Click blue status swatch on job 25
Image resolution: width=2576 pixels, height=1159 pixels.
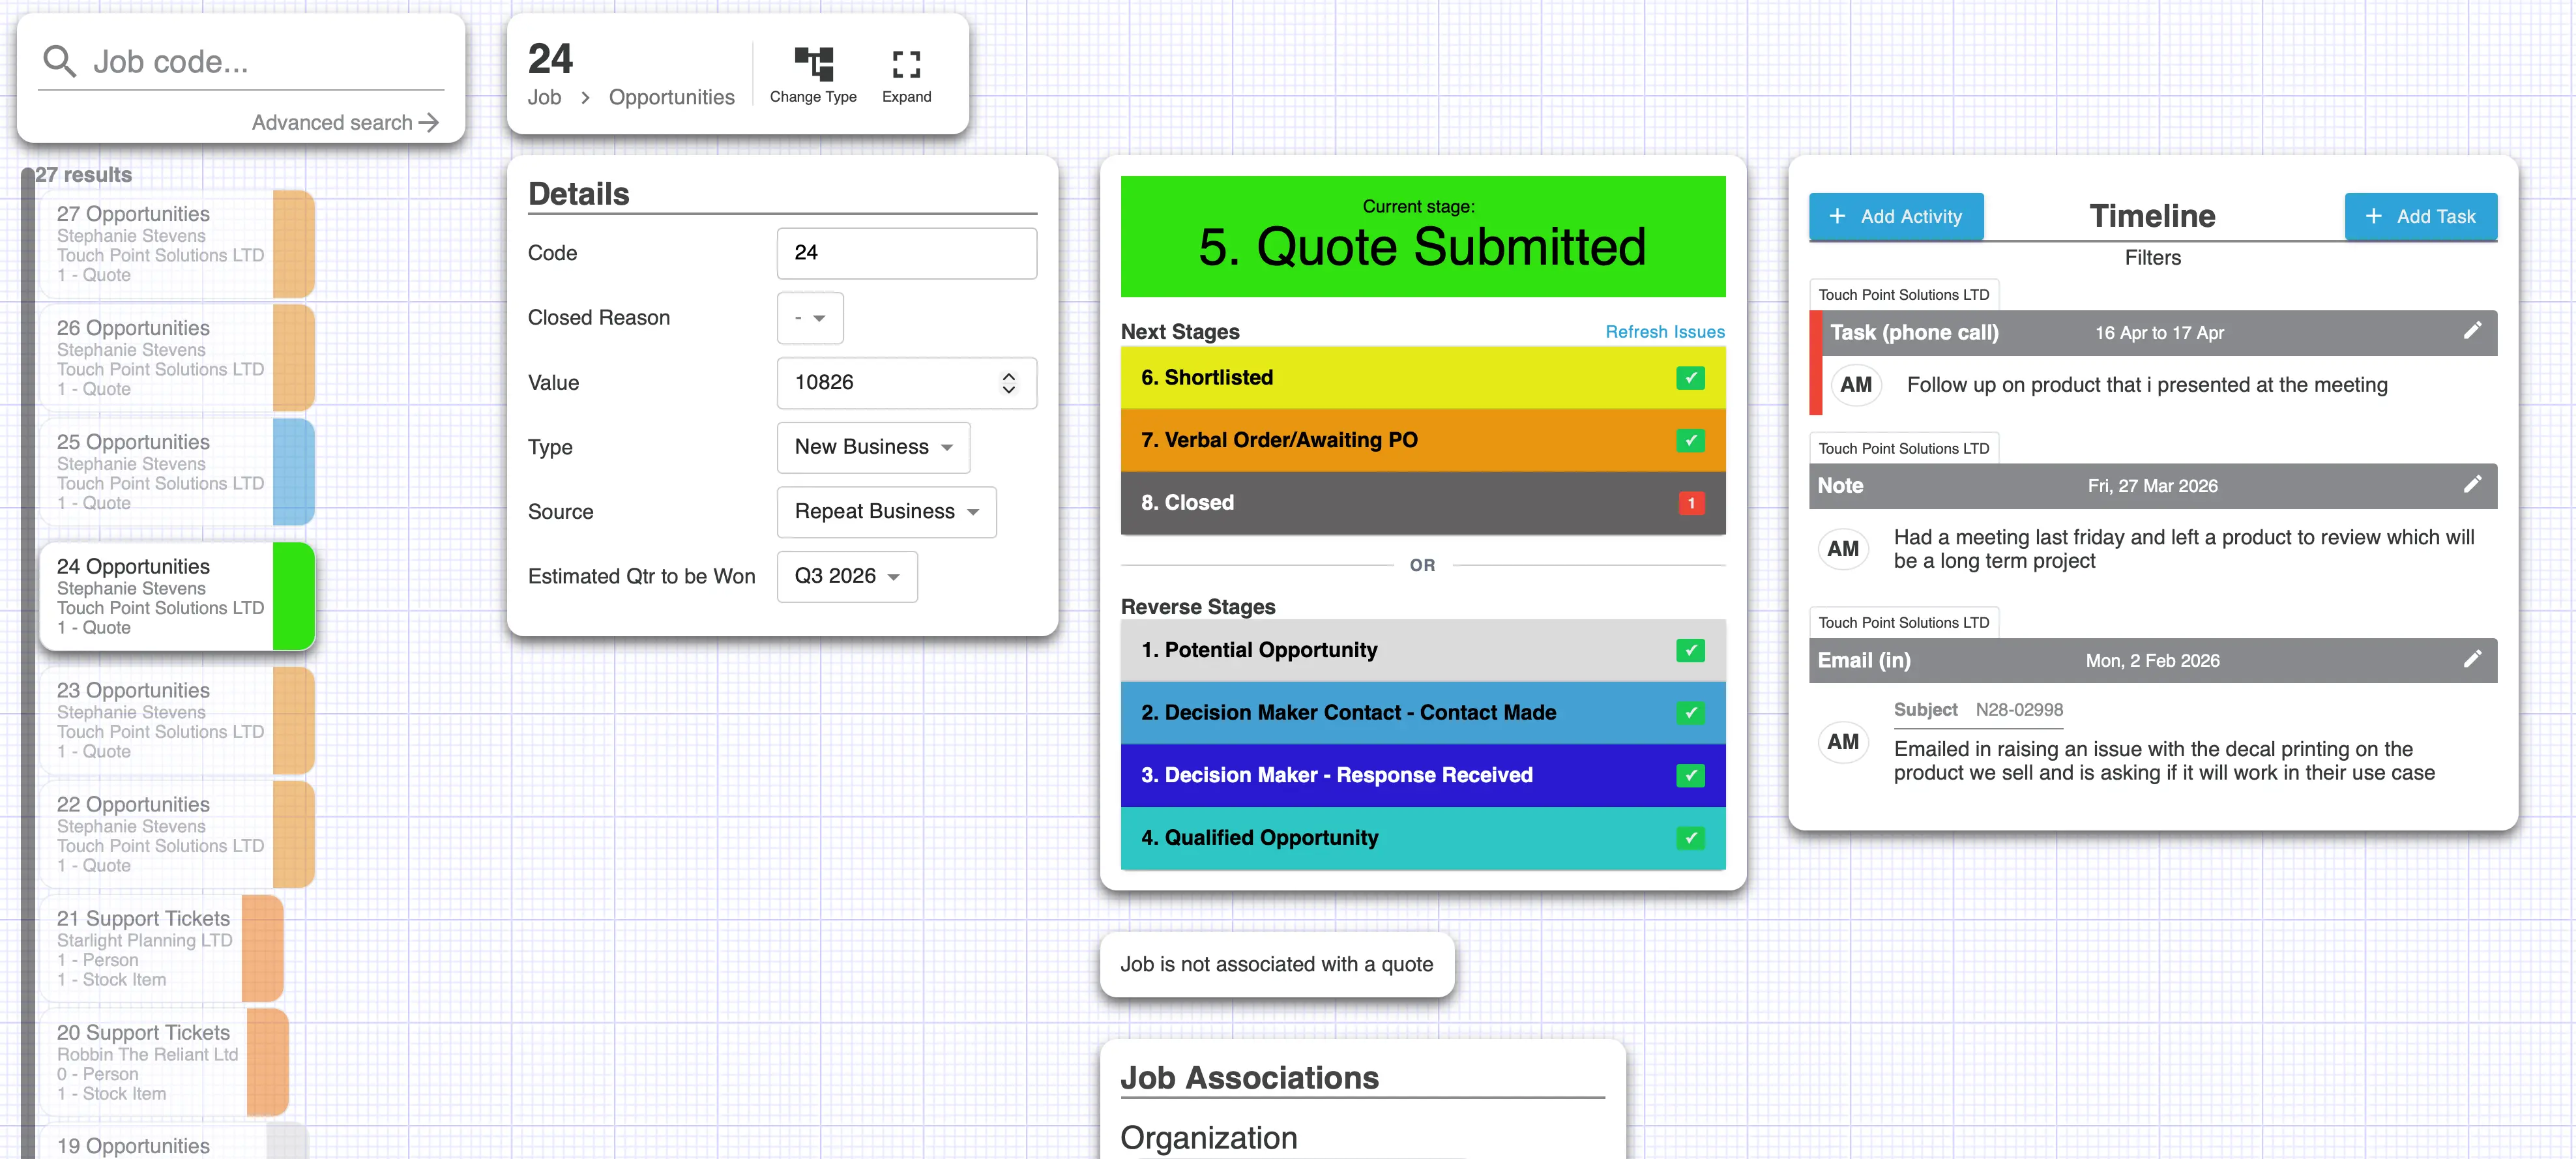point(293,472)
